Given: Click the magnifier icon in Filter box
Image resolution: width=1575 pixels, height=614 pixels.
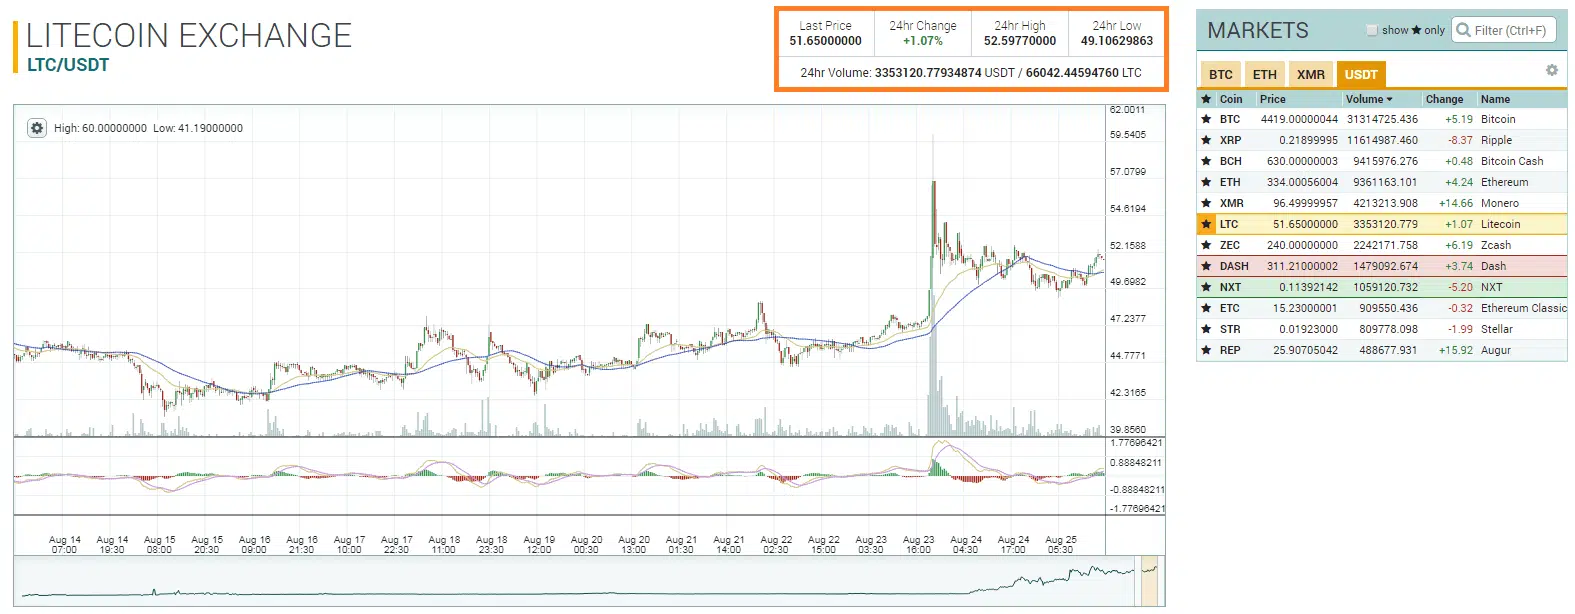Looking at the screenshot, I should 1464,30.
